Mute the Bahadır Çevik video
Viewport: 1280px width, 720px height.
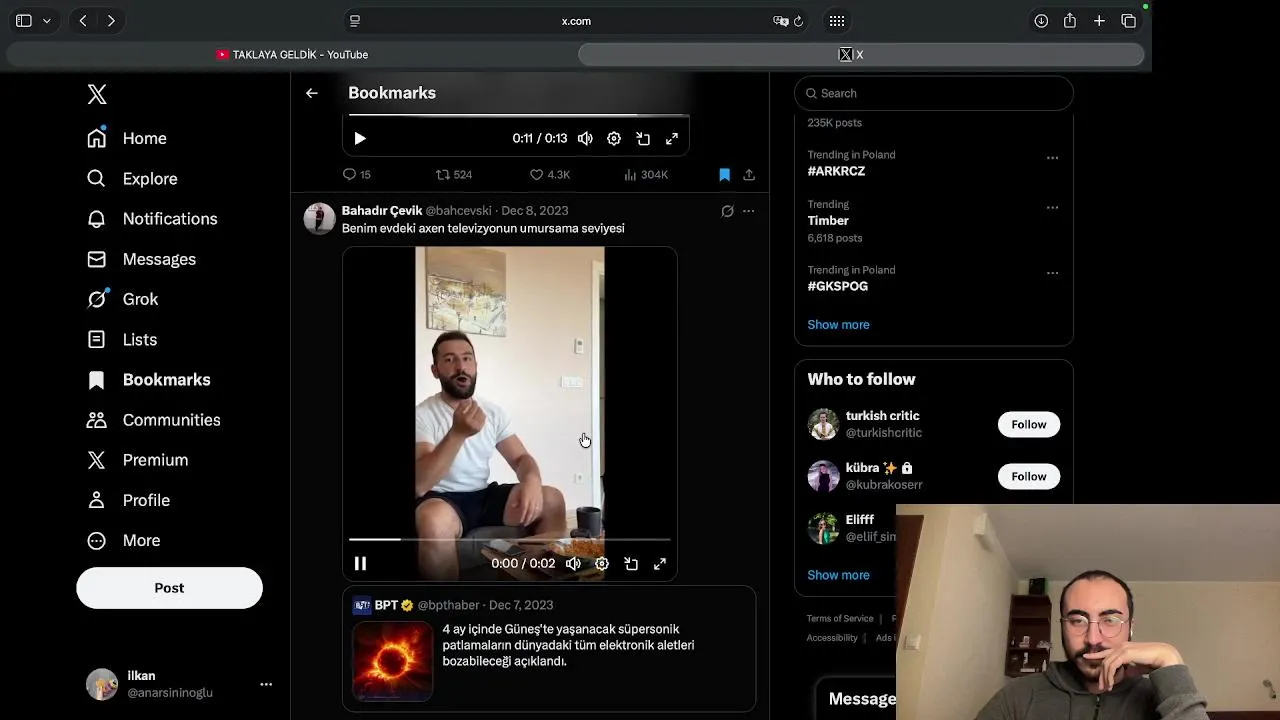[x=573, y=564]
